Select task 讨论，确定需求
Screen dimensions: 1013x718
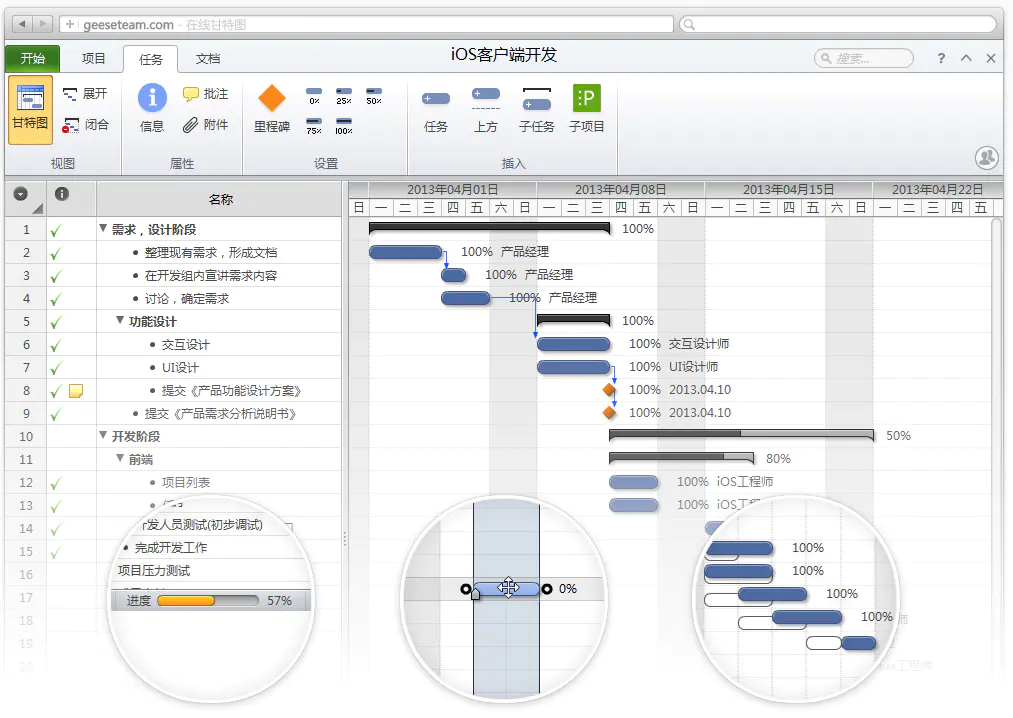[187, 299]
